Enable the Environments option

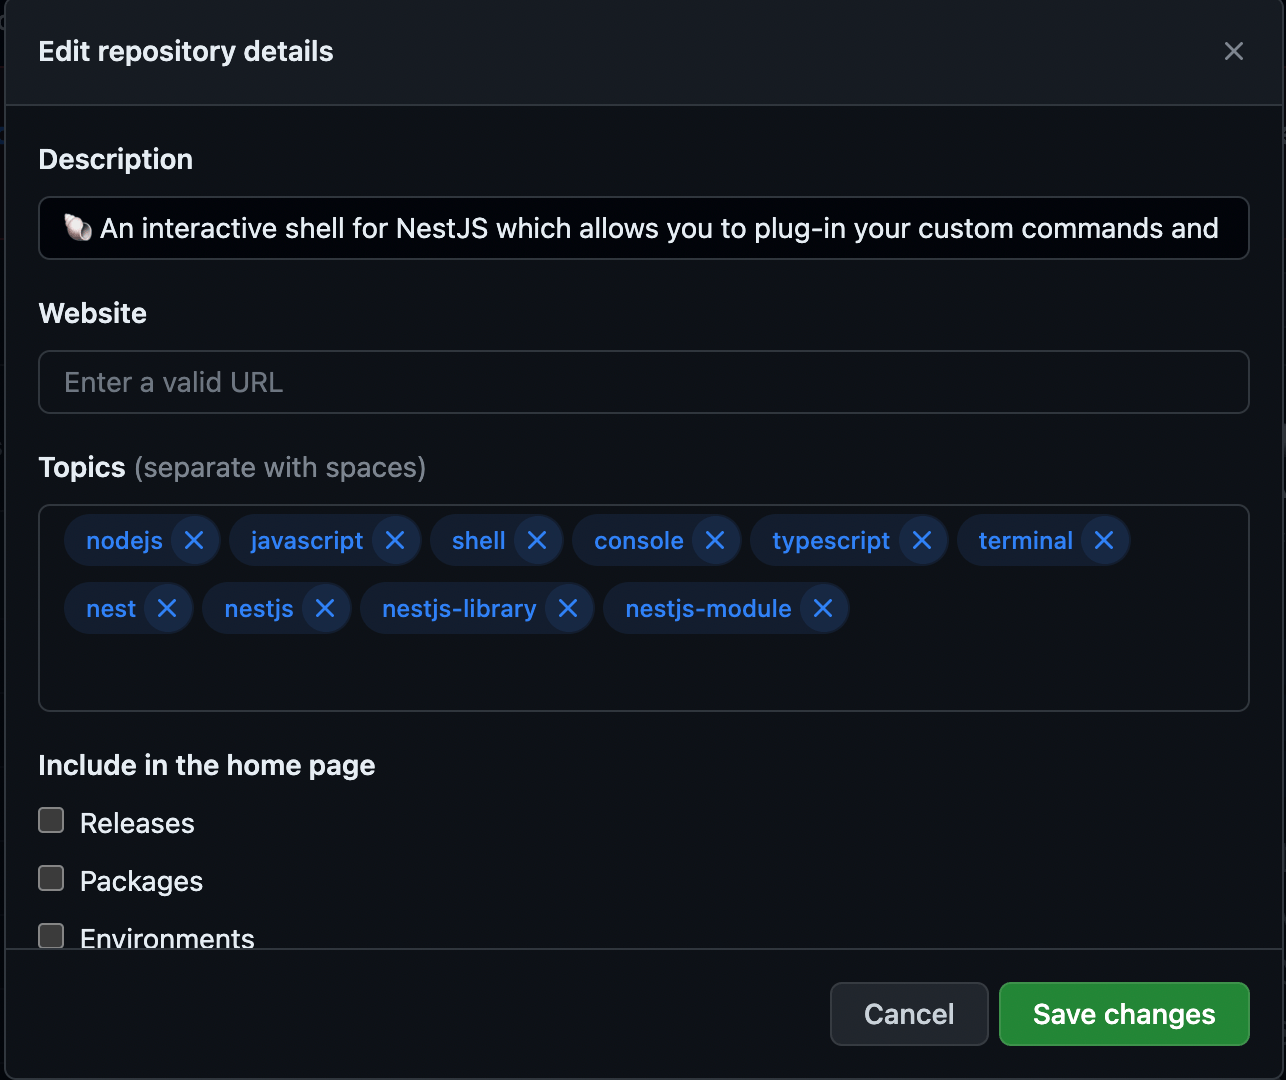tap(51, 935)
